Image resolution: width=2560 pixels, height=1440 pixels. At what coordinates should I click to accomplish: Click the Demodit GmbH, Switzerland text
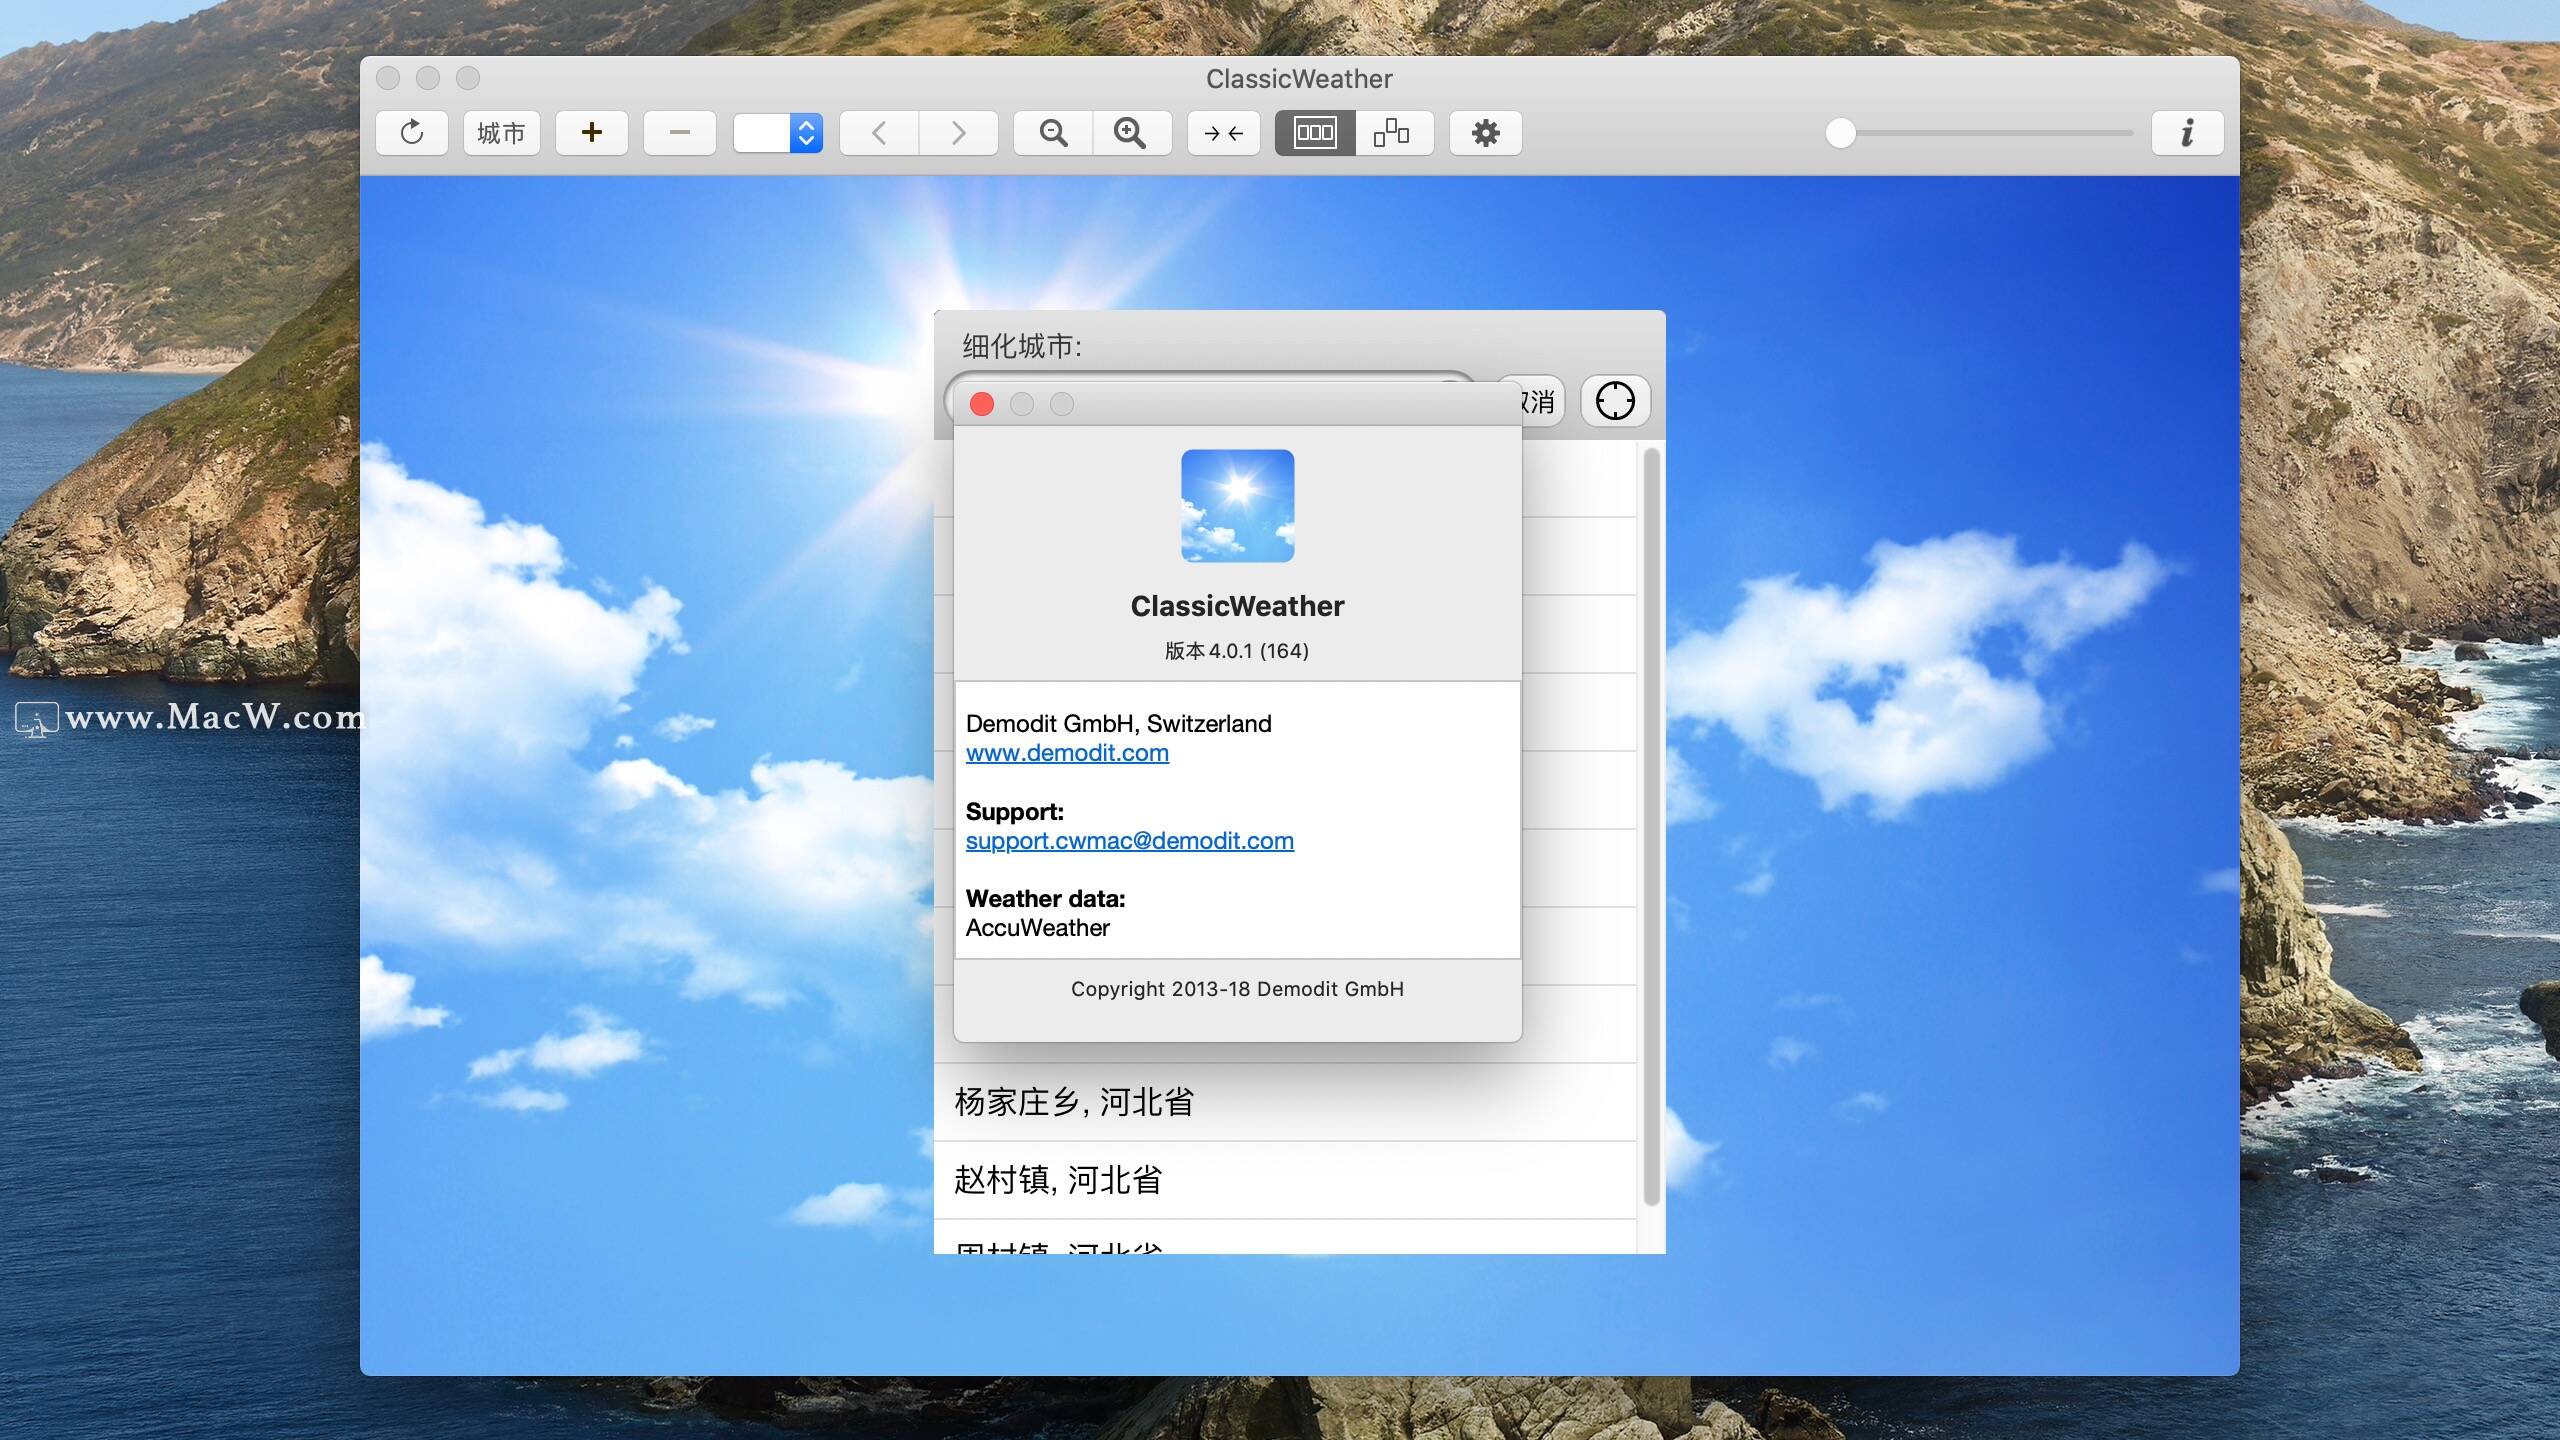point(1119,724)
